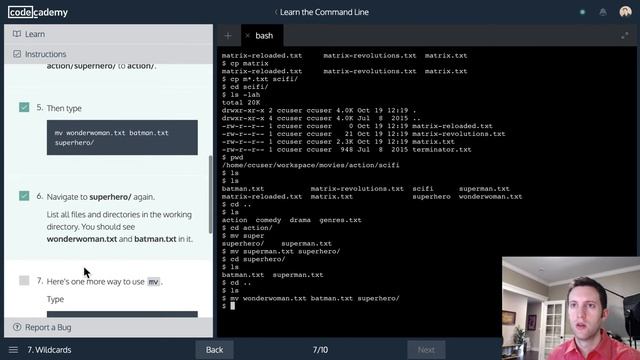The width and height of the screenshot is (640, 360).
Task: Click the webcam video thumbnail
Action: 571,308
